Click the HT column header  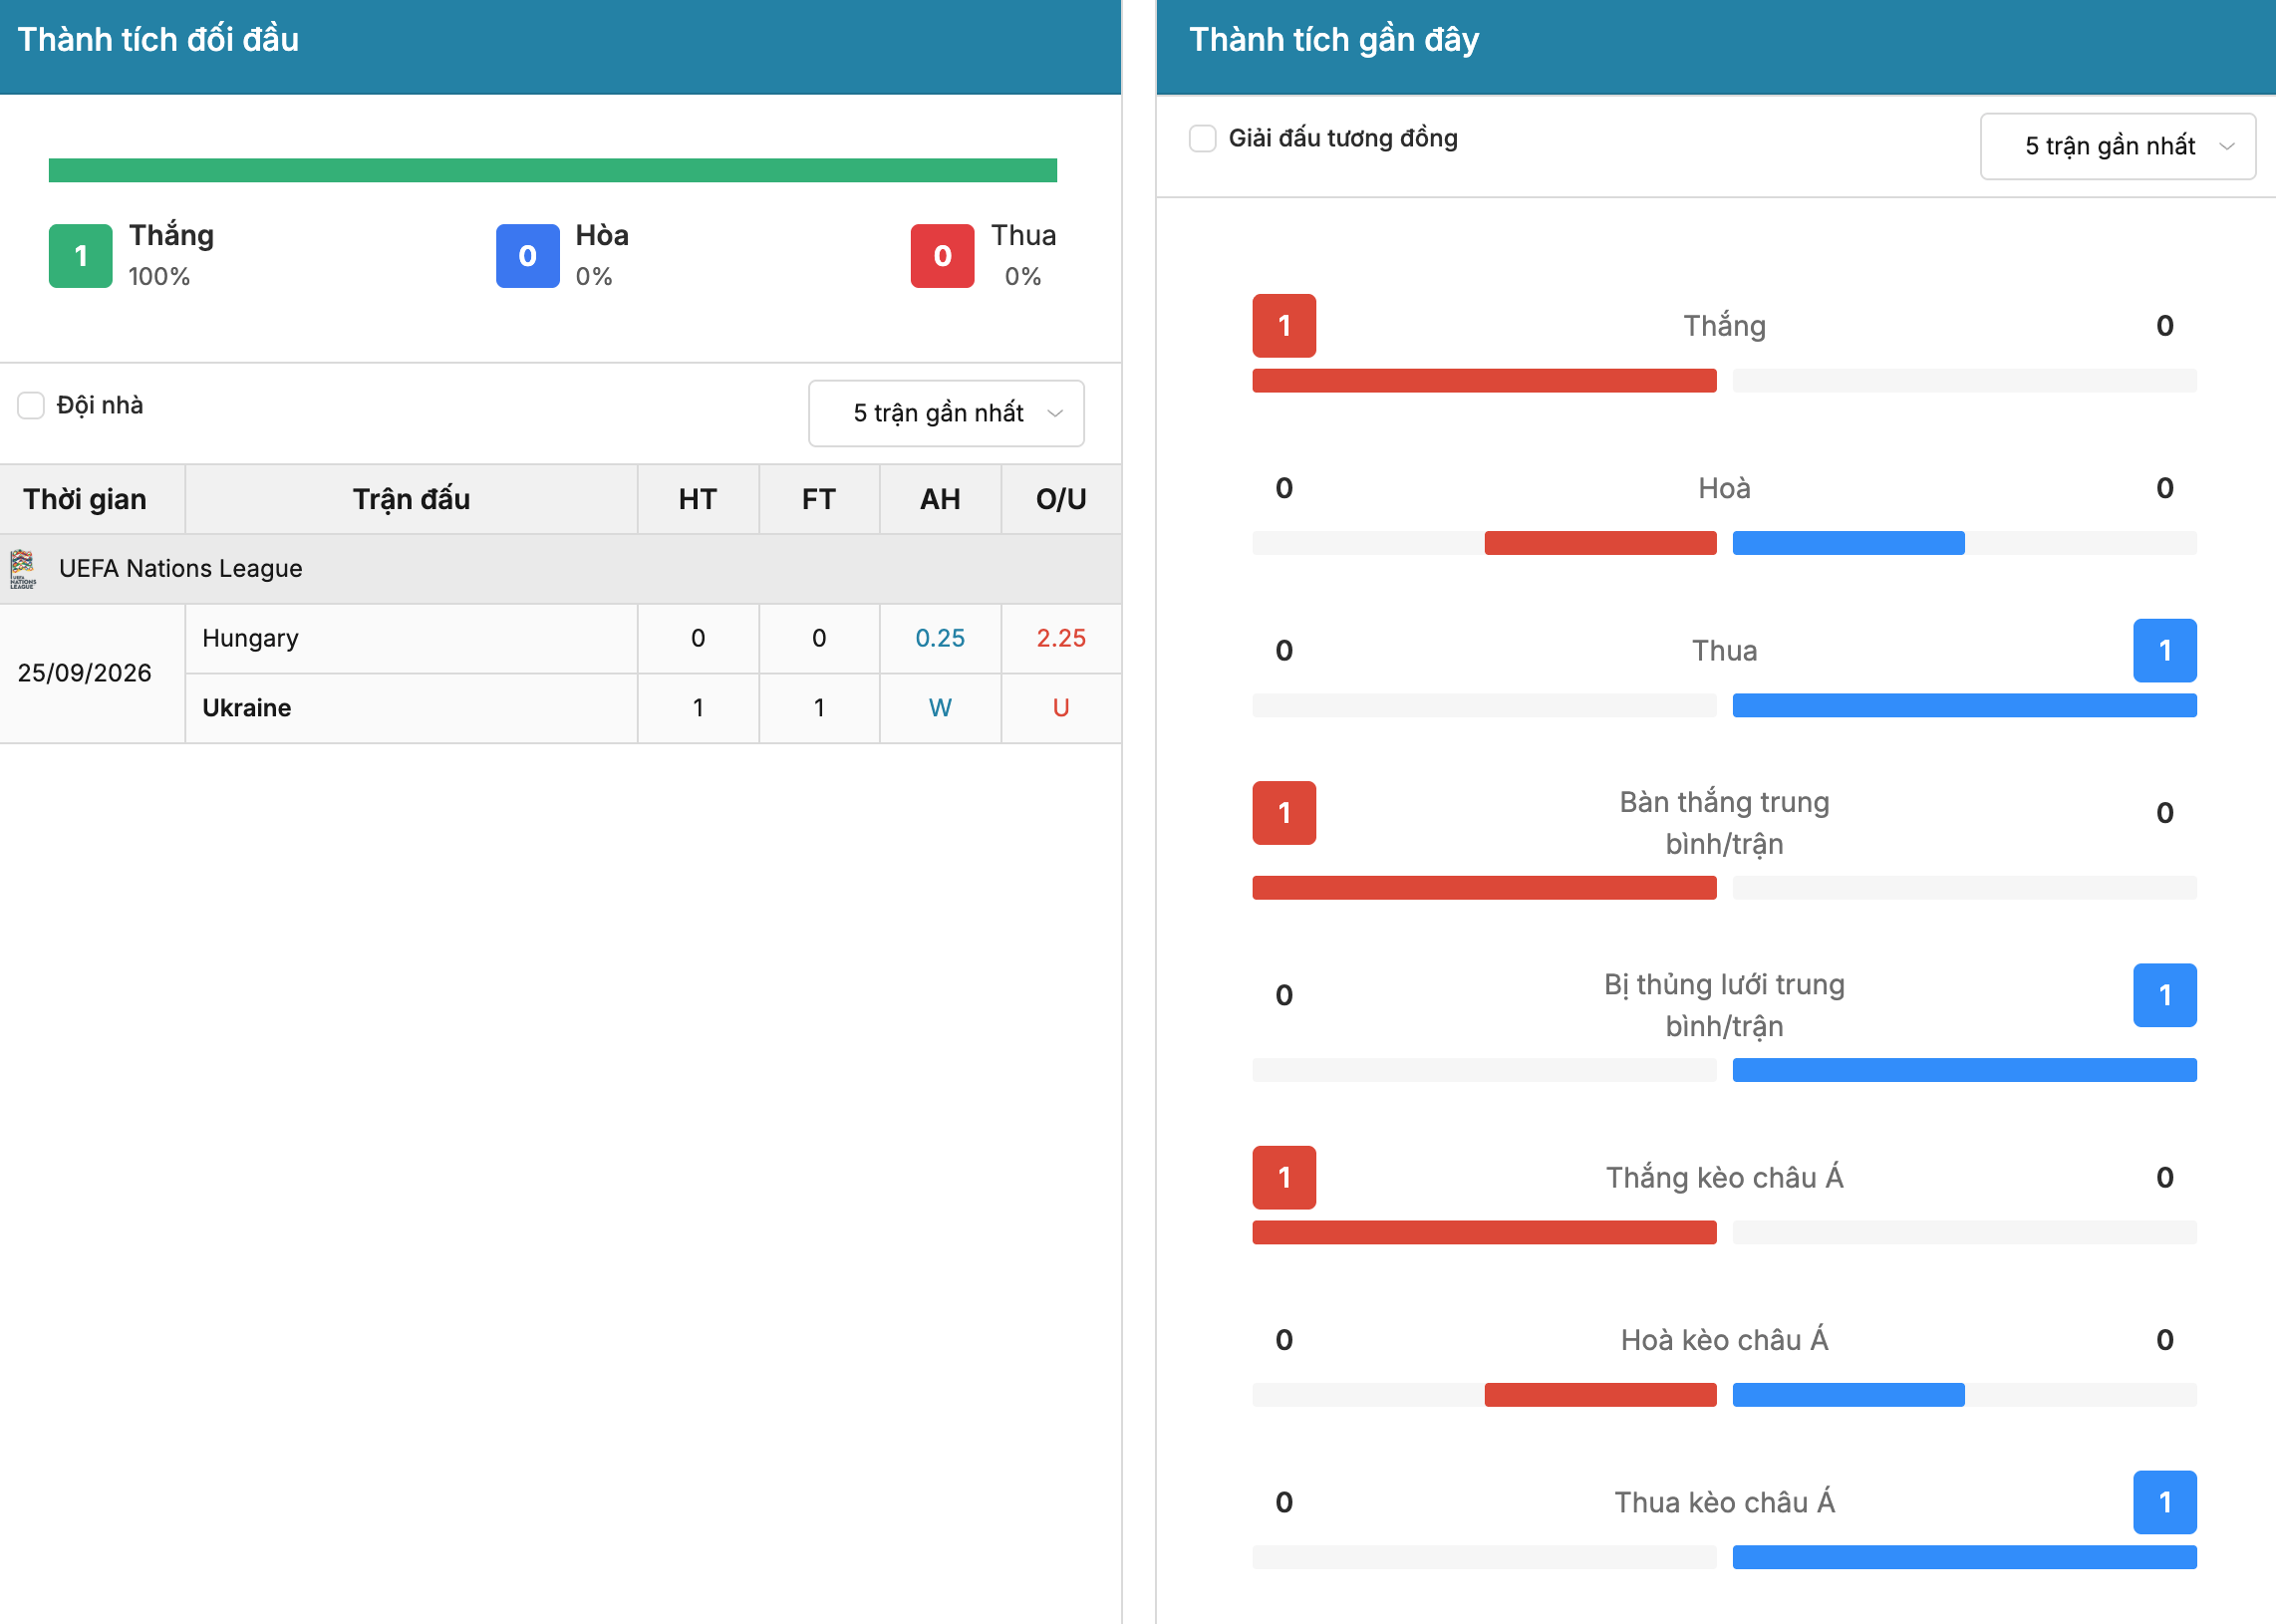(x=698, y=499)
